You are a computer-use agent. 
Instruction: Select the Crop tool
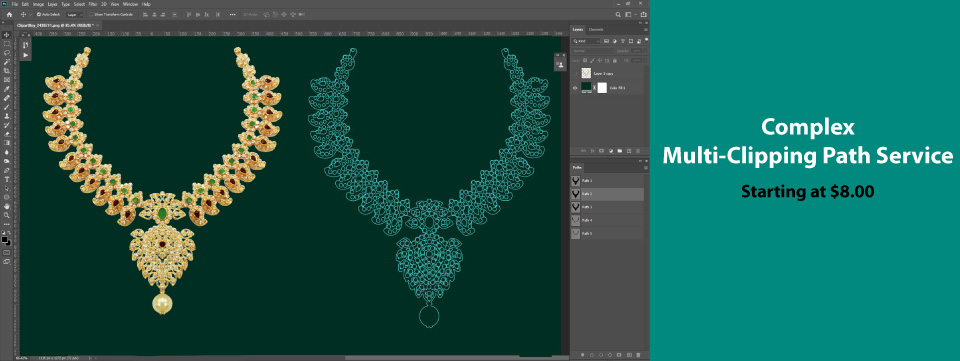[7, 71]
